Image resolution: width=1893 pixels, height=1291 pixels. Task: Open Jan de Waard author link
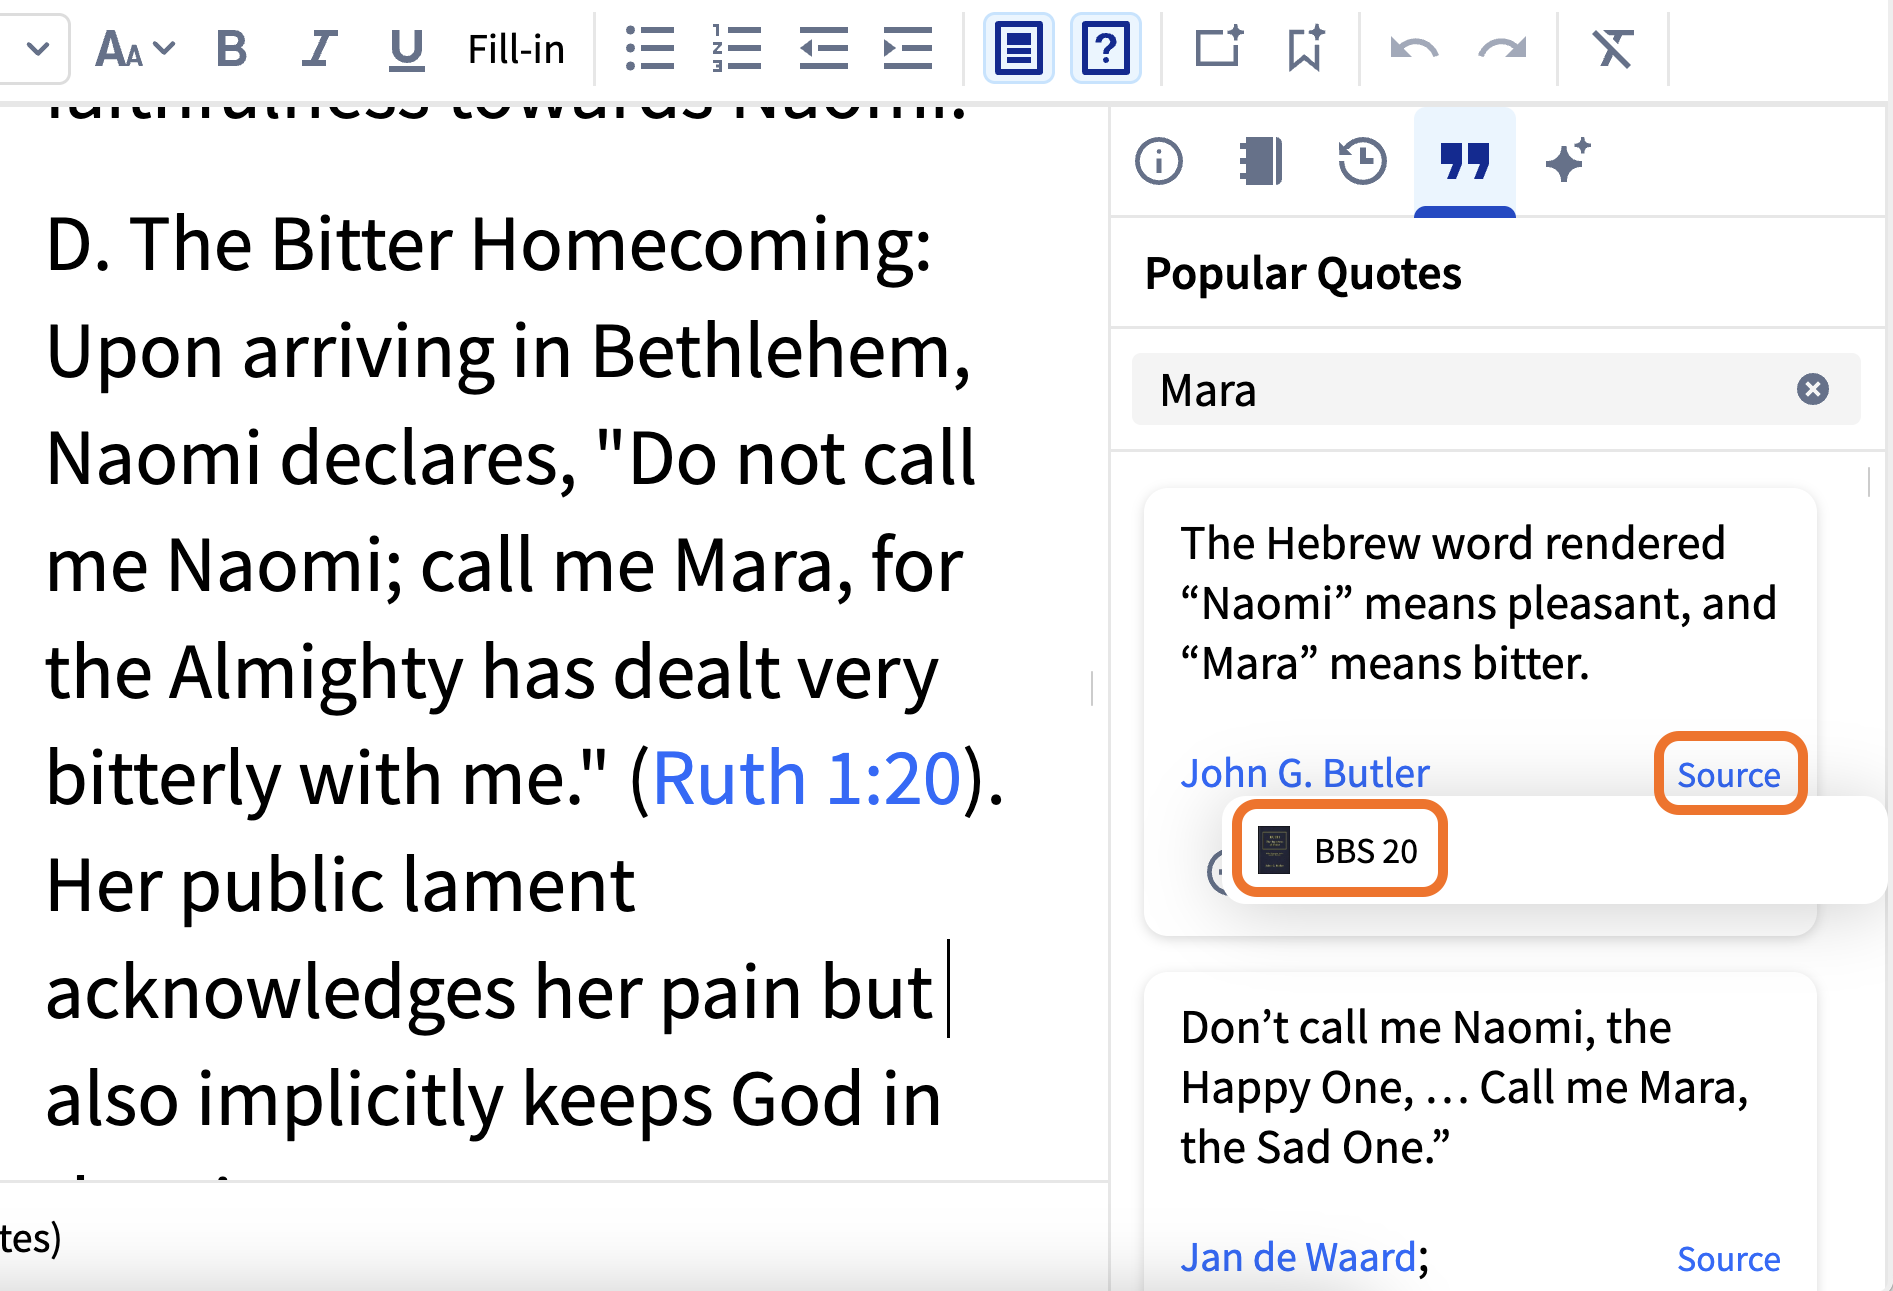tap(1298, 1258)
